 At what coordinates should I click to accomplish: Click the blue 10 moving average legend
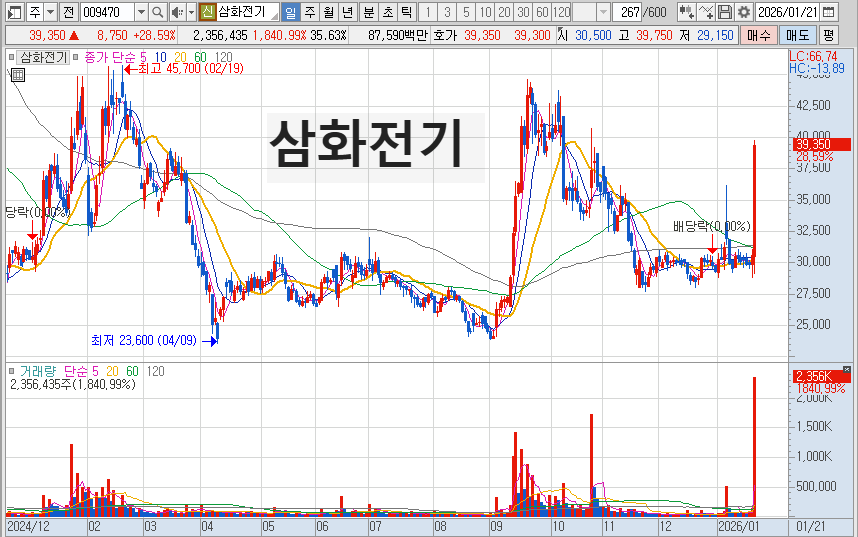pyautogui.click(x=160, y=57)
